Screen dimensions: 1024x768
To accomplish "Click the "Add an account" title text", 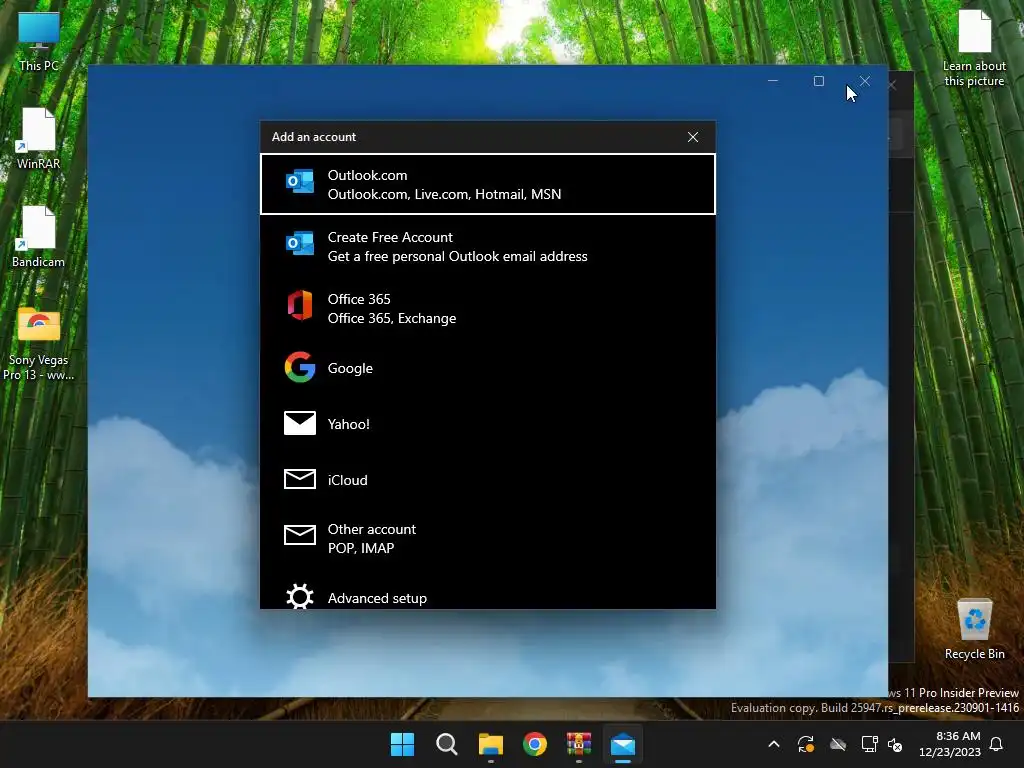I will click(x=314, y=137).
